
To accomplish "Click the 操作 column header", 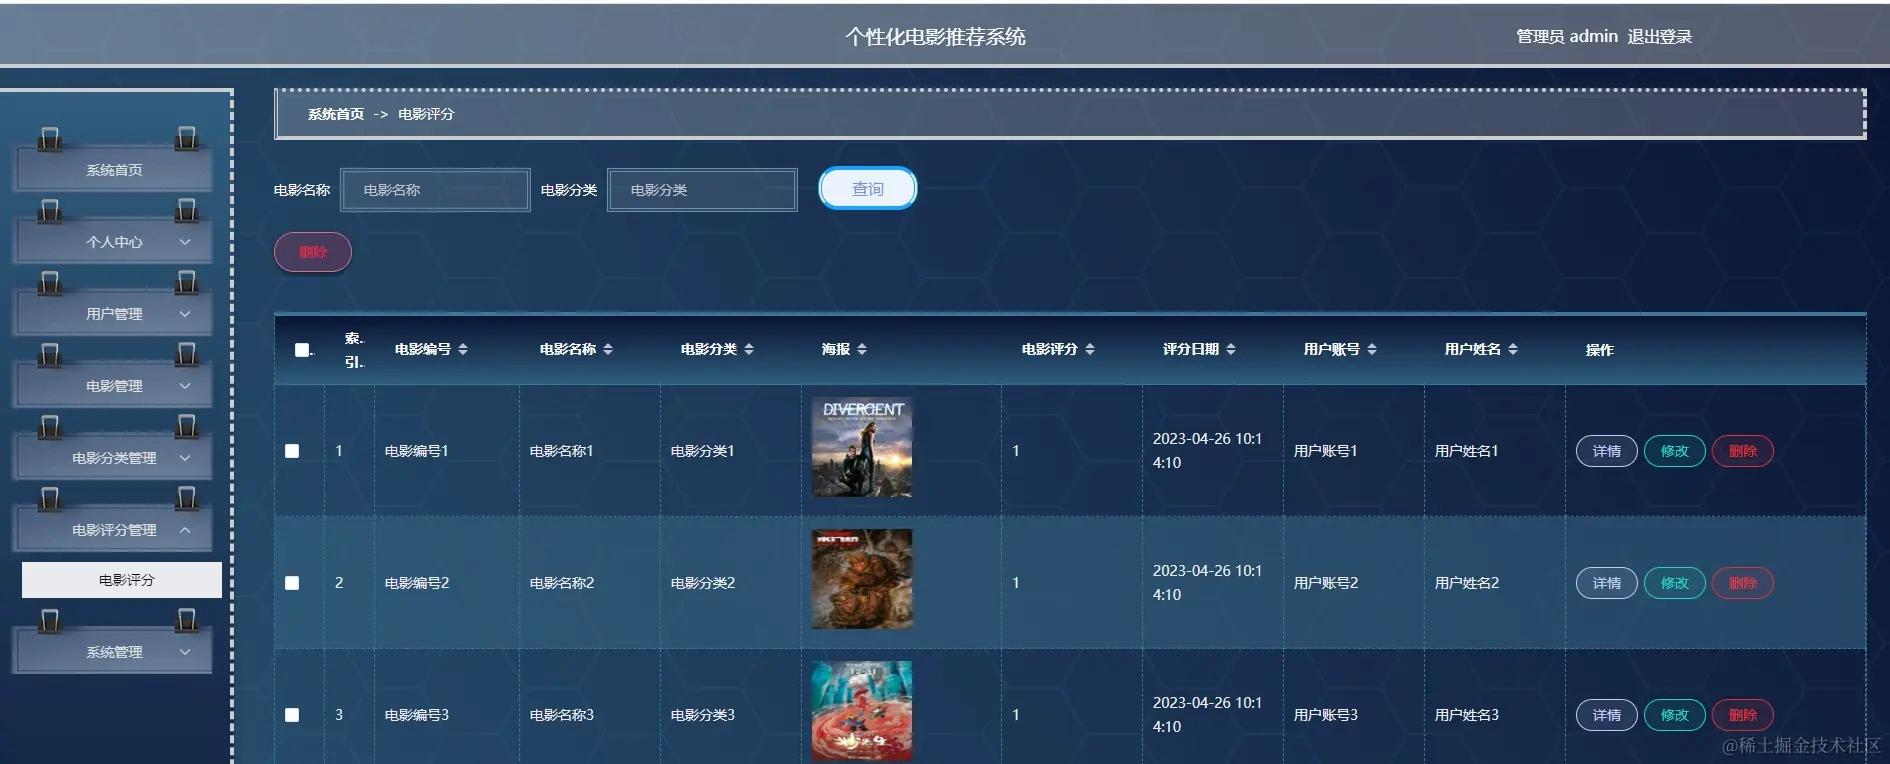I will click(x=1600, y=350).
